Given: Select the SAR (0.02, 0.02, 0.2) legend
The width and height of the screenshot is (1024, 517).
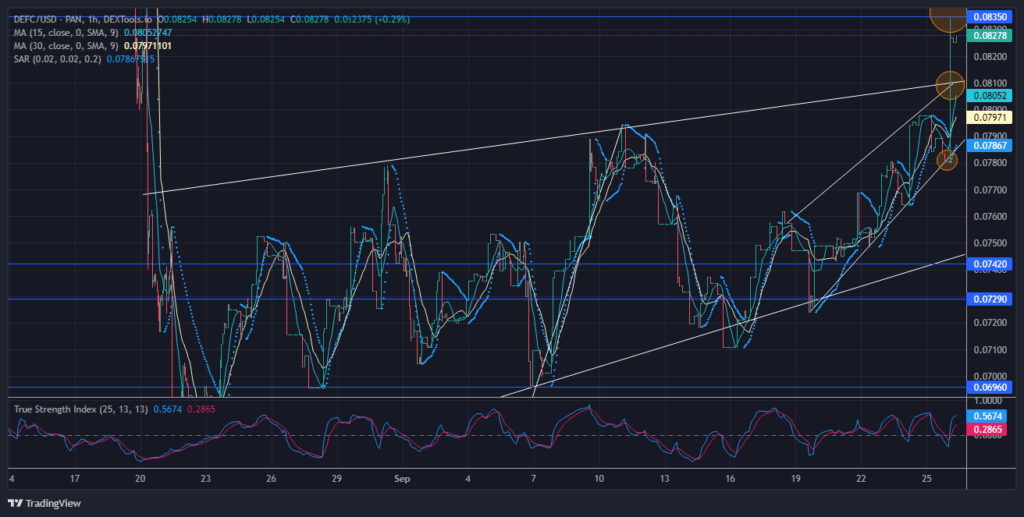Looking at the screenshot, I should (x=58, y=59).
